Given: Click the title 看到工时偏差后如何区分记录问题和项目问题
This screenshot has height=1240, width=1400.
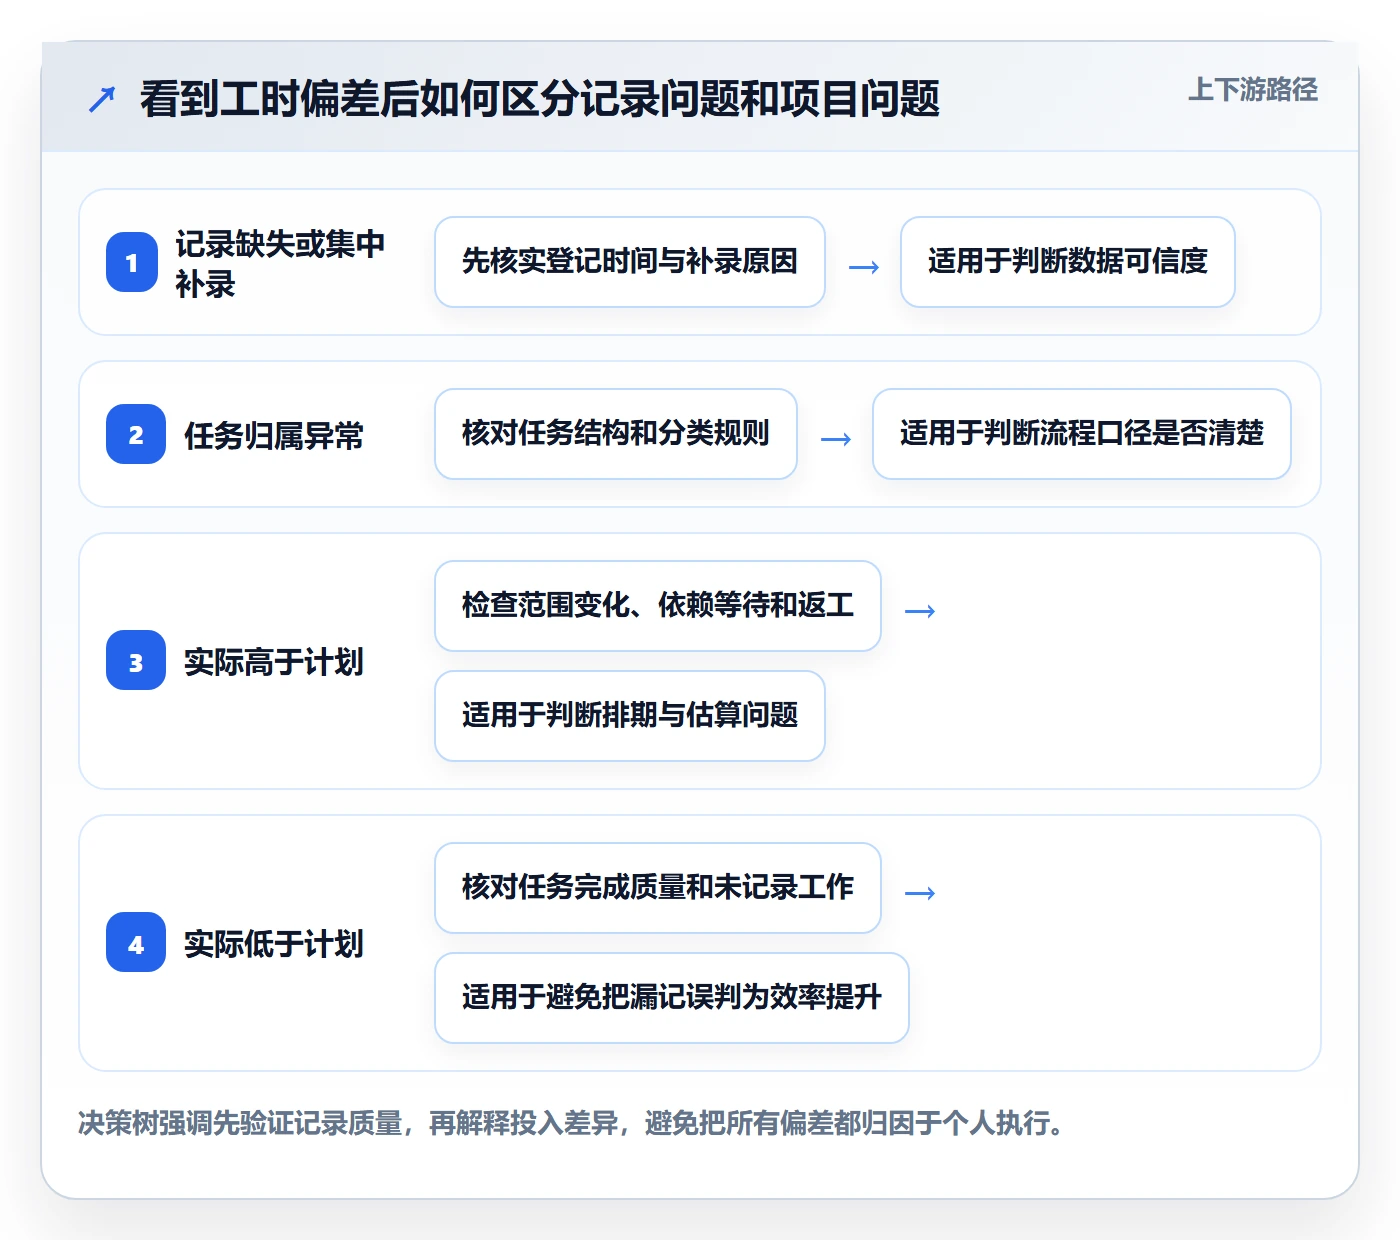Looking at the screenshot, I should [x=540, y=99].
